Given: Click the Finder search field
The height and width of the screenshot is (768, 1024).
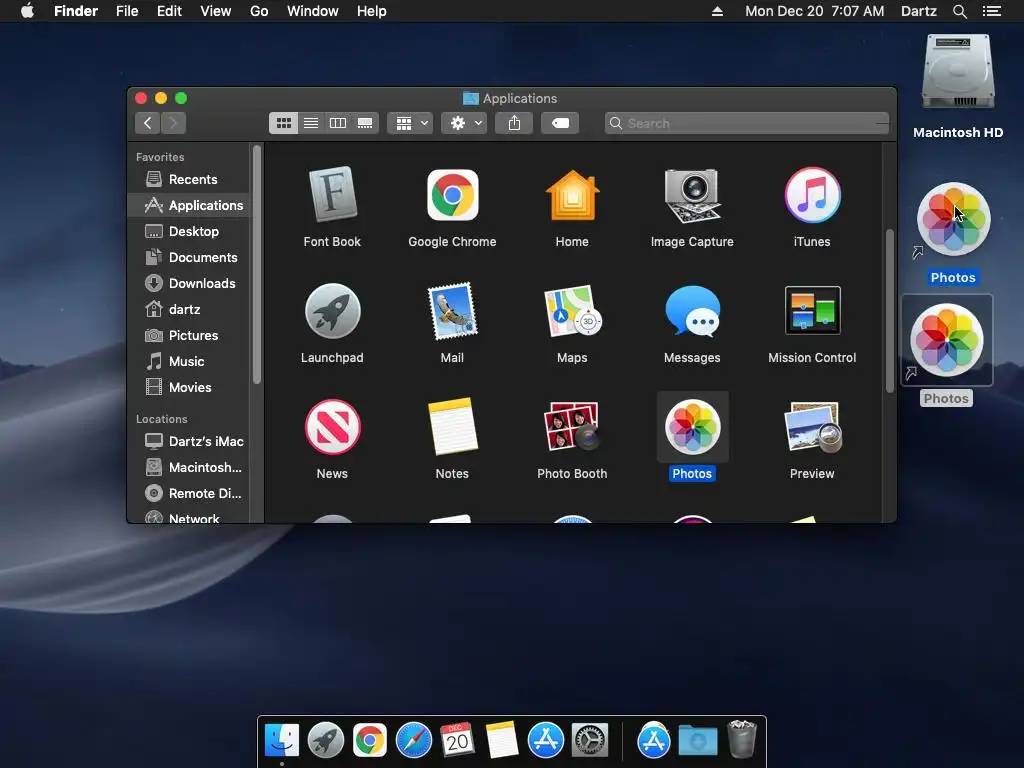Looking at the screenshot, I should pyautogui.click(x=747, y=123).
